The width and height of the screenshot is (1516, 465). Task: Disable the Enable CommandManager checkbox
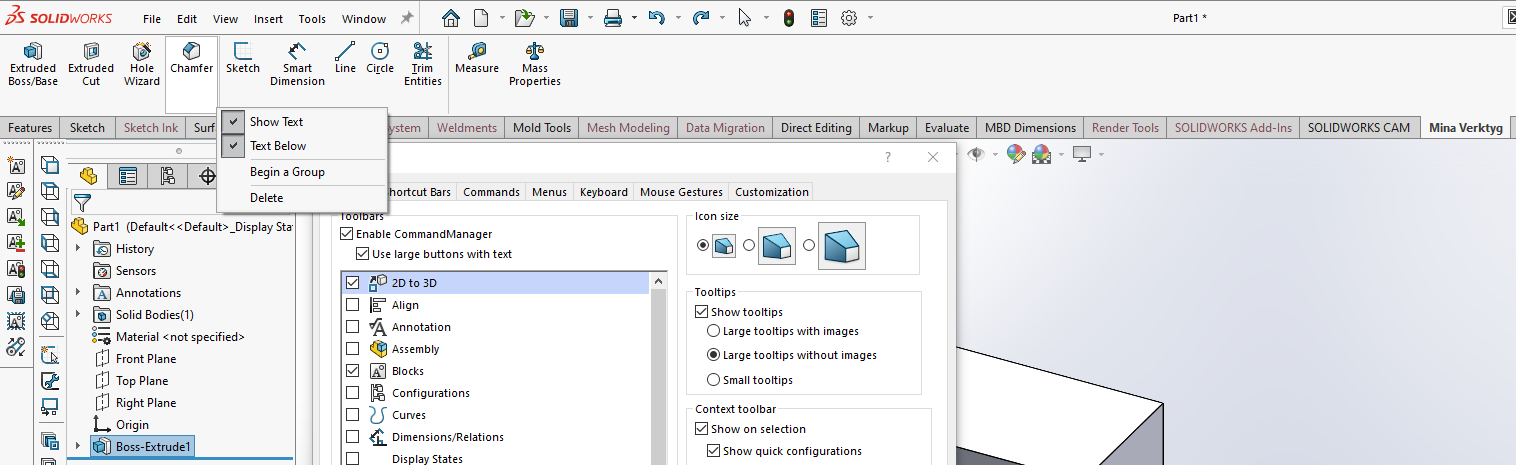coord(347,234)
